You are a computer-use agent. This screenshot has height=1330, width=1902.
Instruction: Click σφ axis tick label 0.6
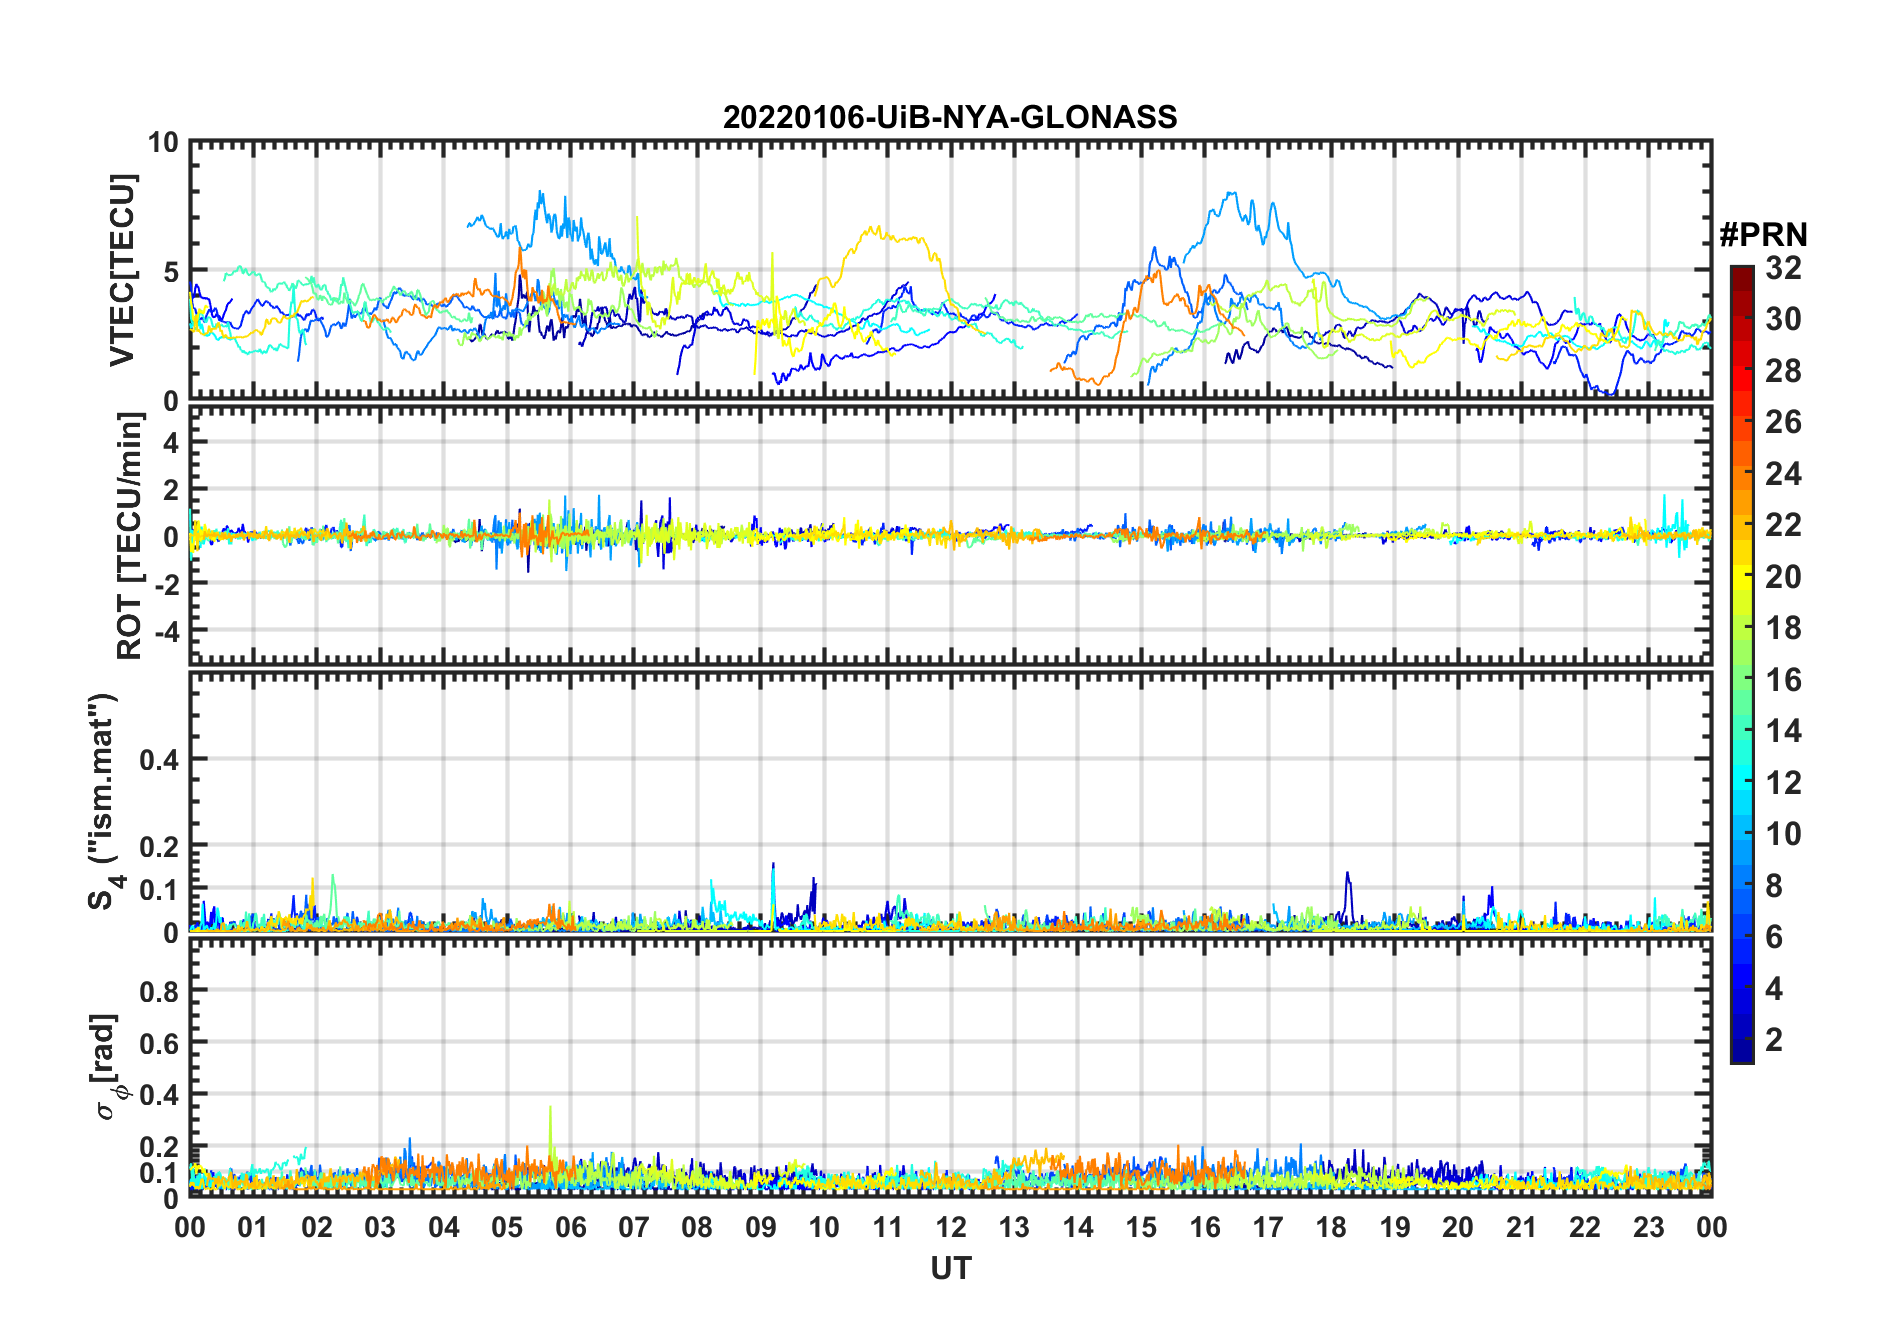pos(160,1043)
